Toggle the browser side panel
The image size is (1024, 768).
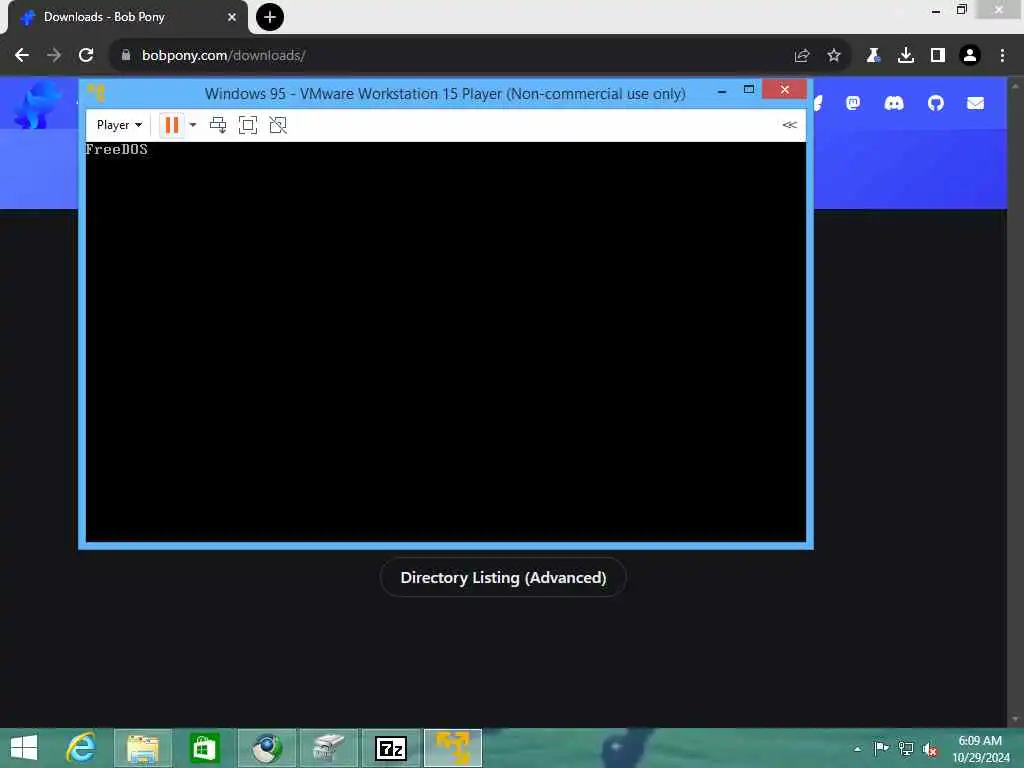coord(938,56)
